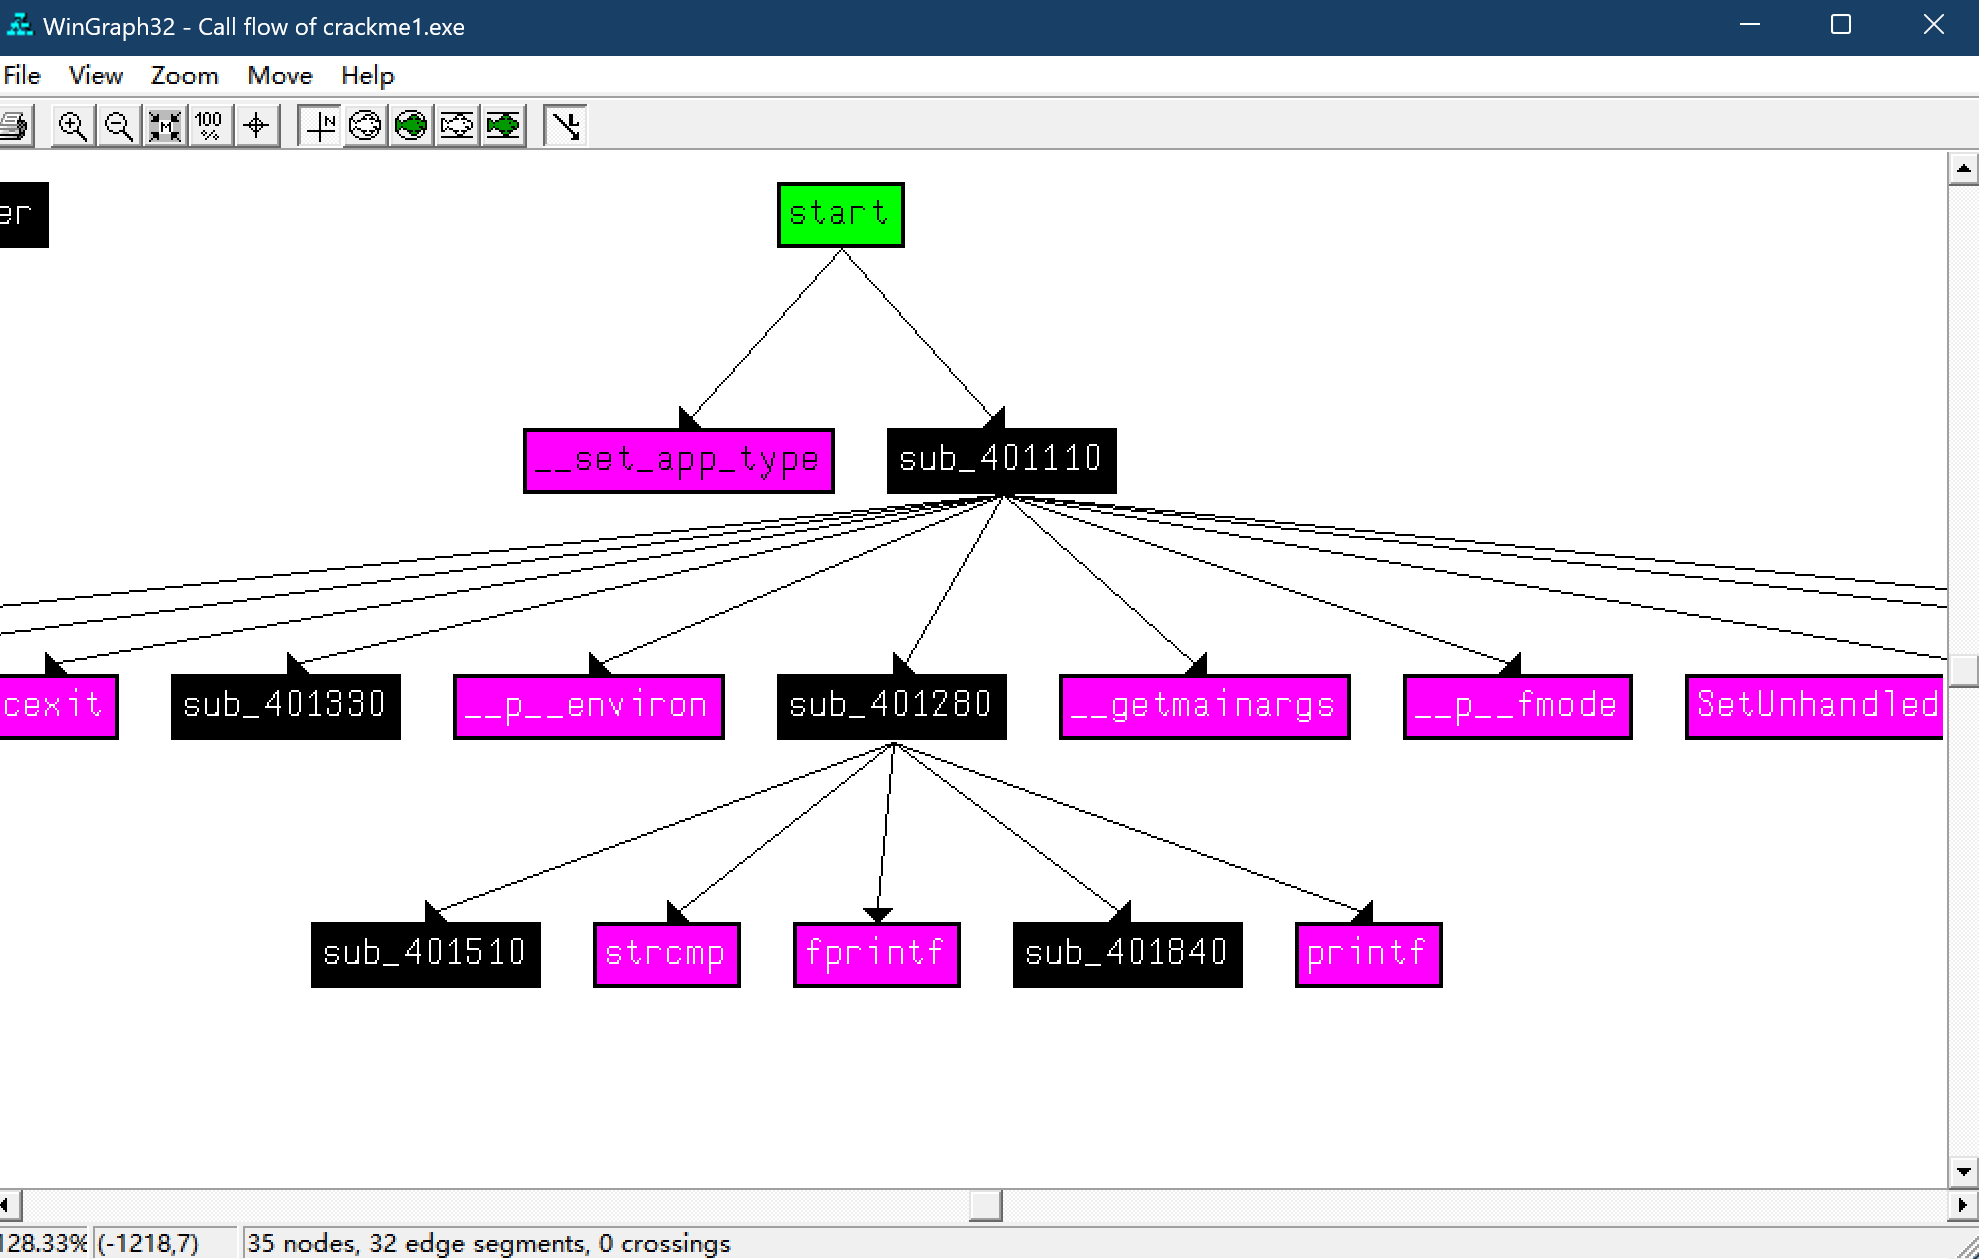Image resolution: width=1979 pixels, height=1259 pixels.
Task: Select the green start node
Action: [x=841, y=215]
